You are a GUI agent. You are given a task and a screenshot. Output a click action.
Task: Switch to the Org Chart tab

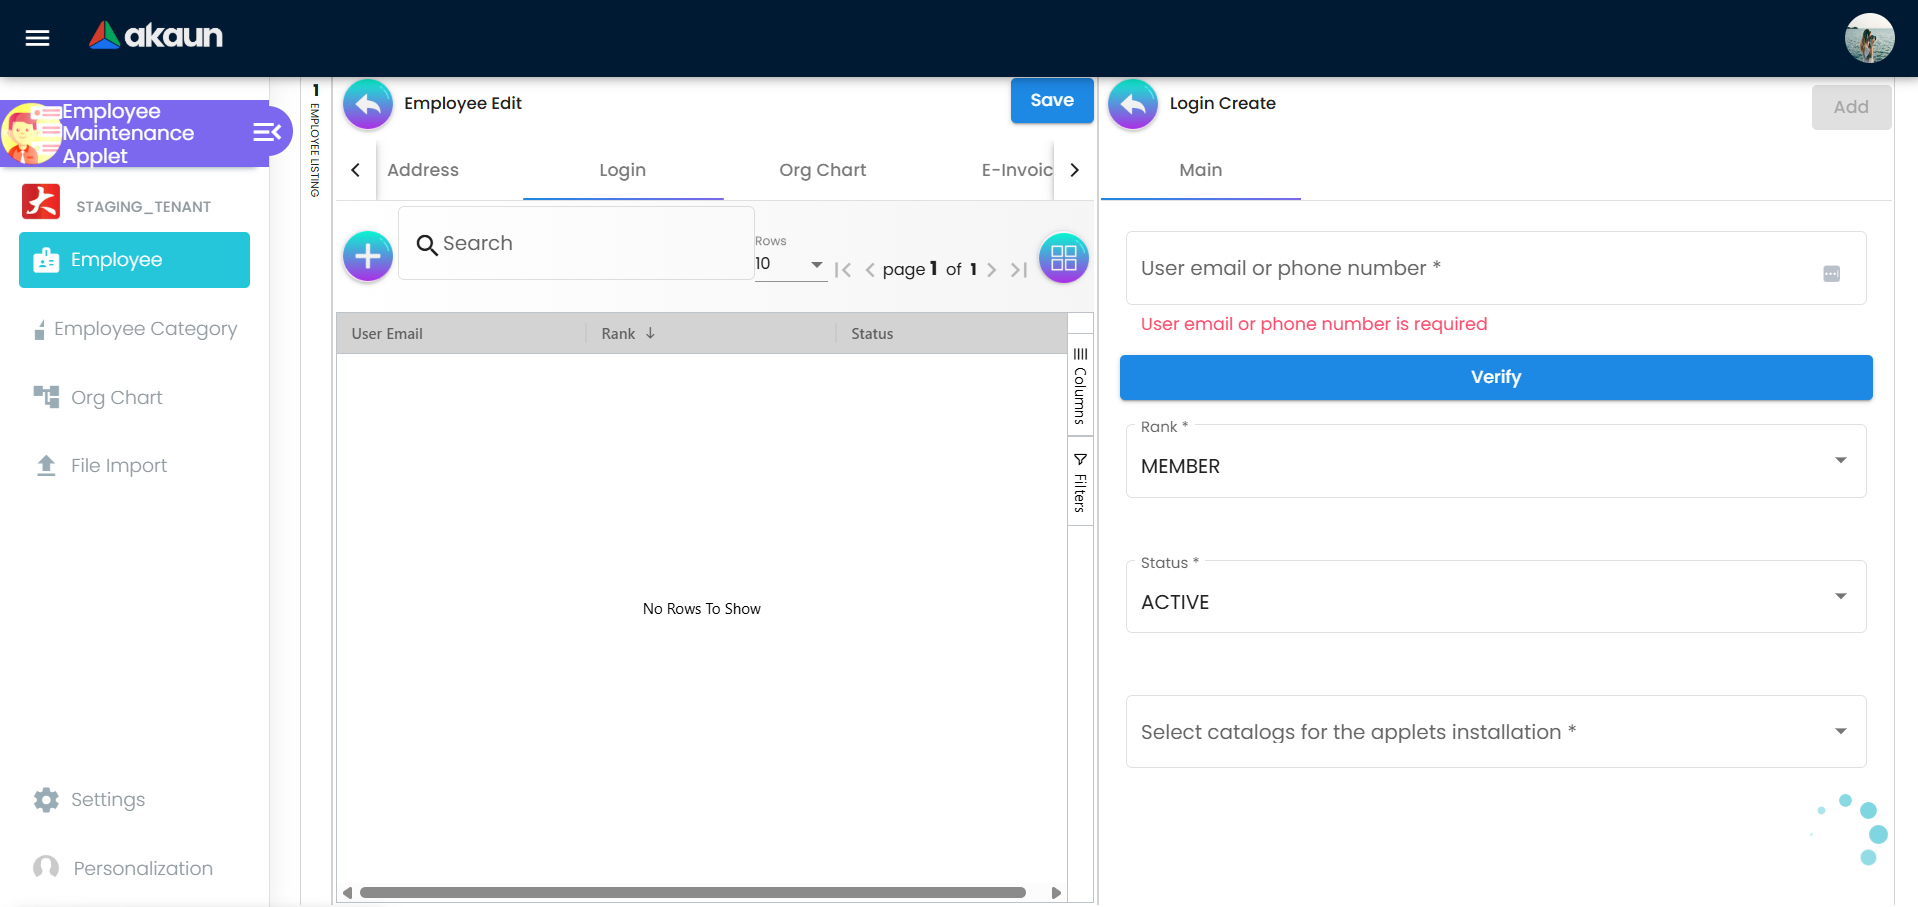tap(822, 170)
